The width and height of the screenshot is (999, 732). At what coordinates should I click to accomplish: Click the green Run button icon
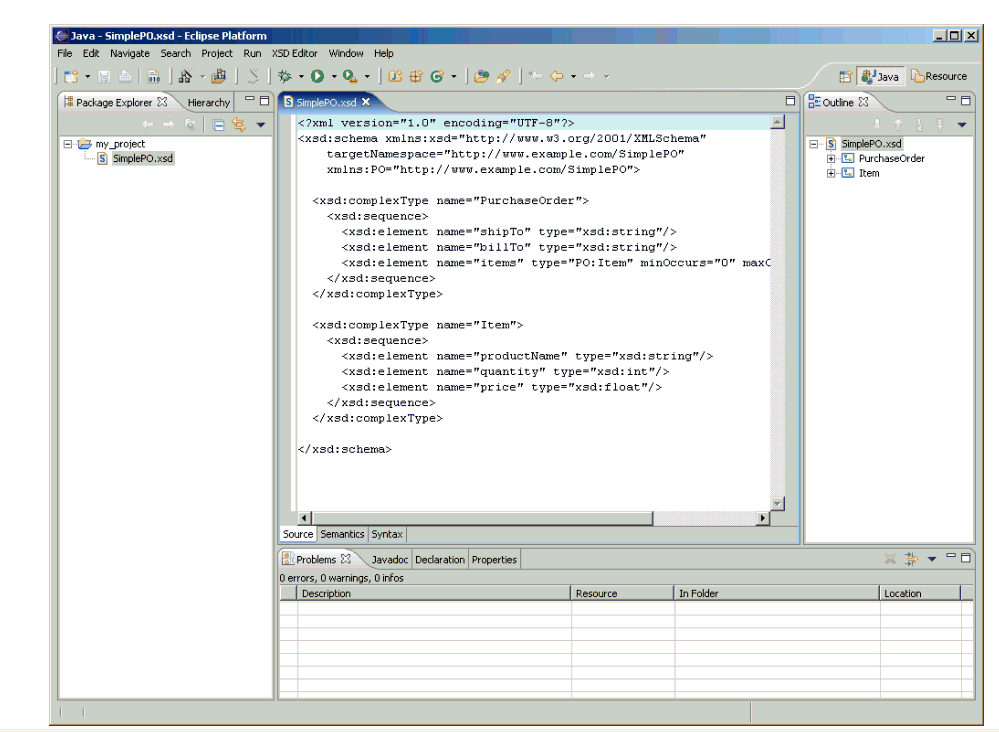(316, 76)
